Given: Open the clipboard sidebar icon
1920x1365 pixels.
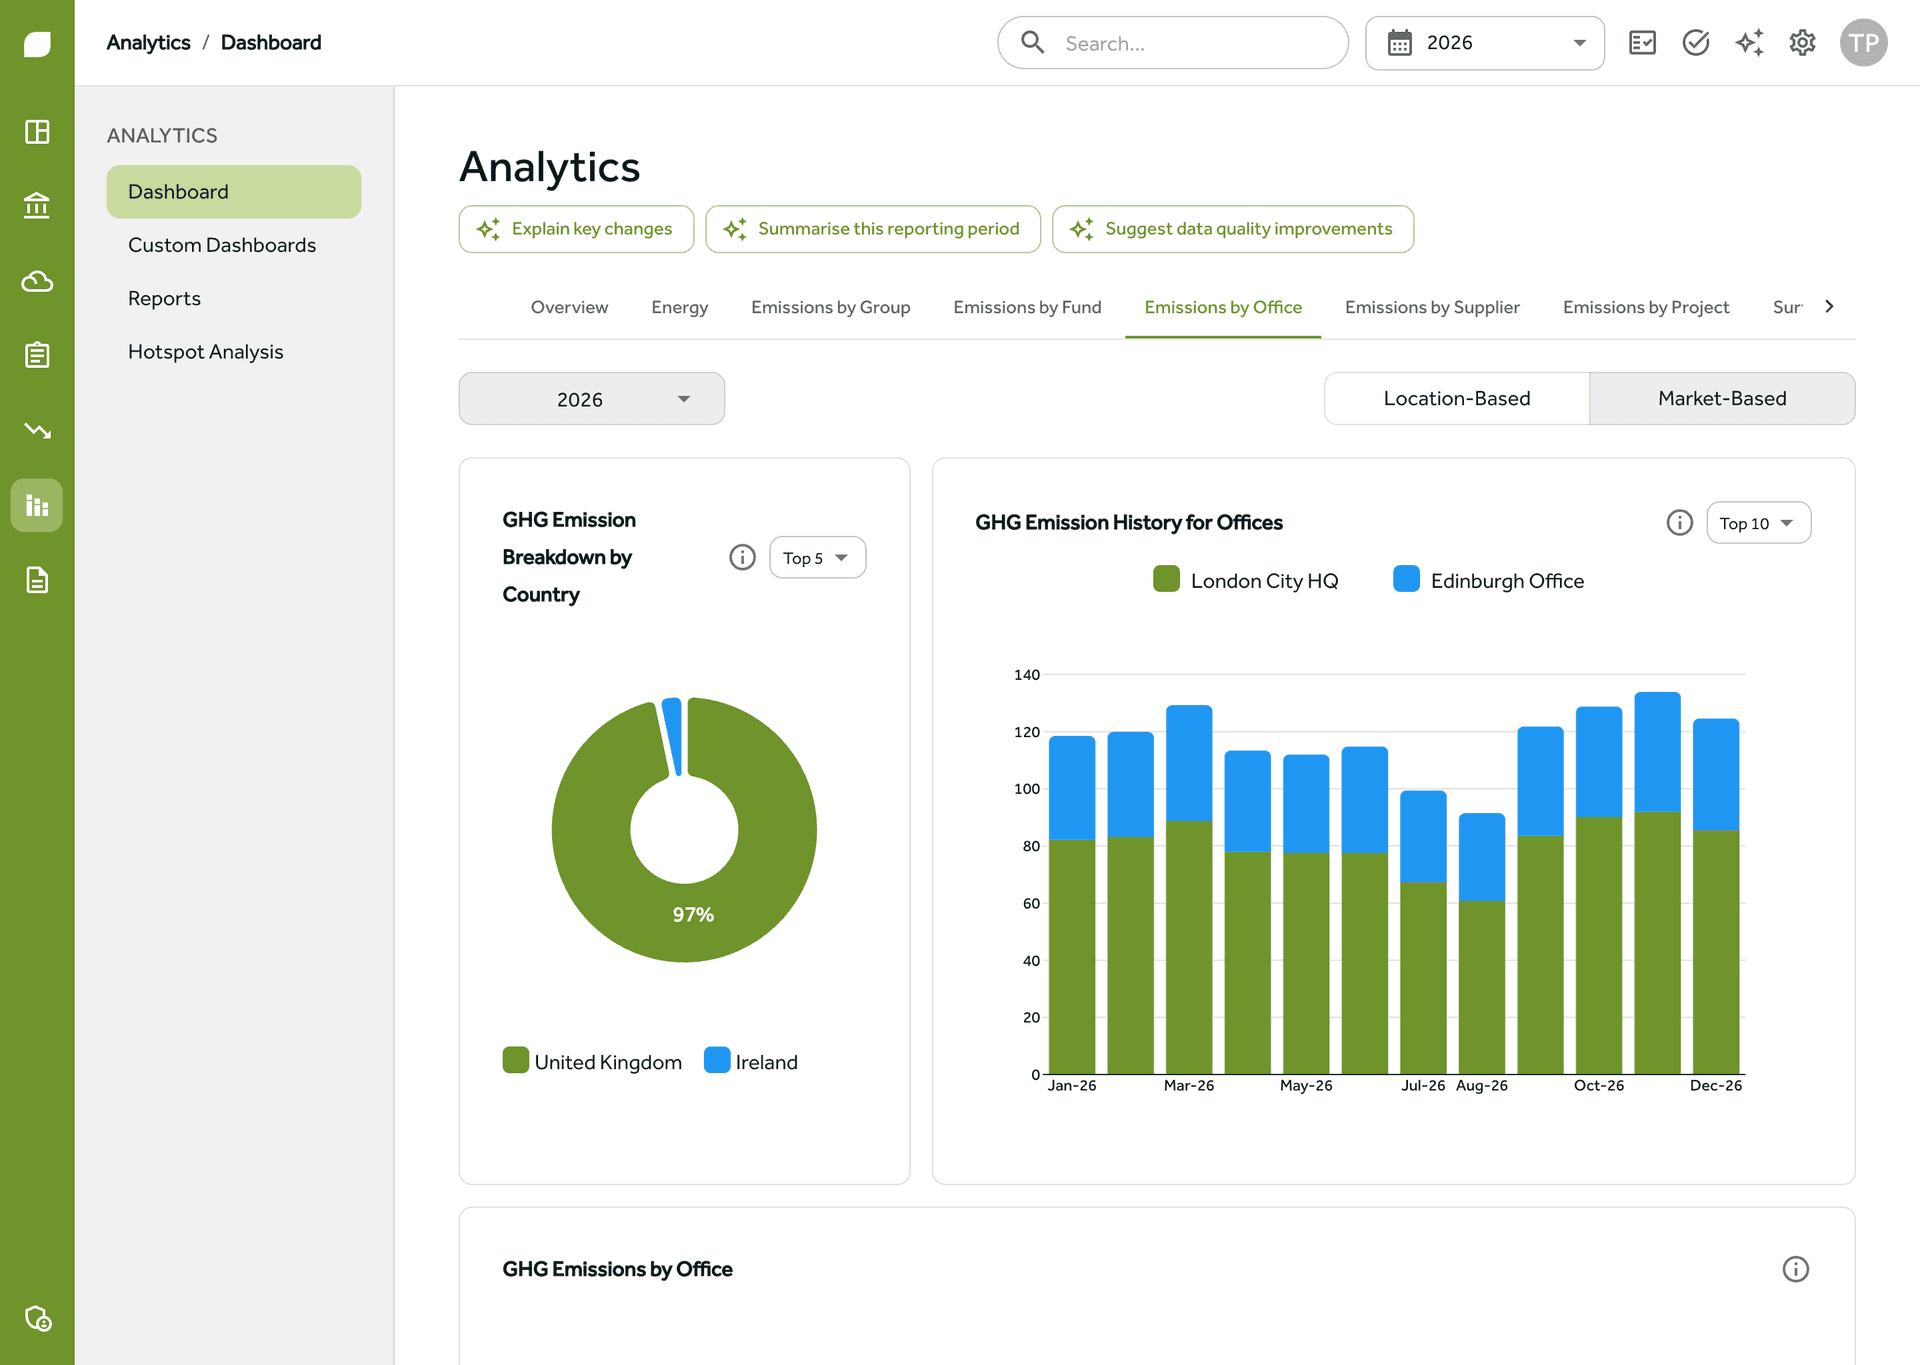Looking at the screenshot, I should (37, 355).
